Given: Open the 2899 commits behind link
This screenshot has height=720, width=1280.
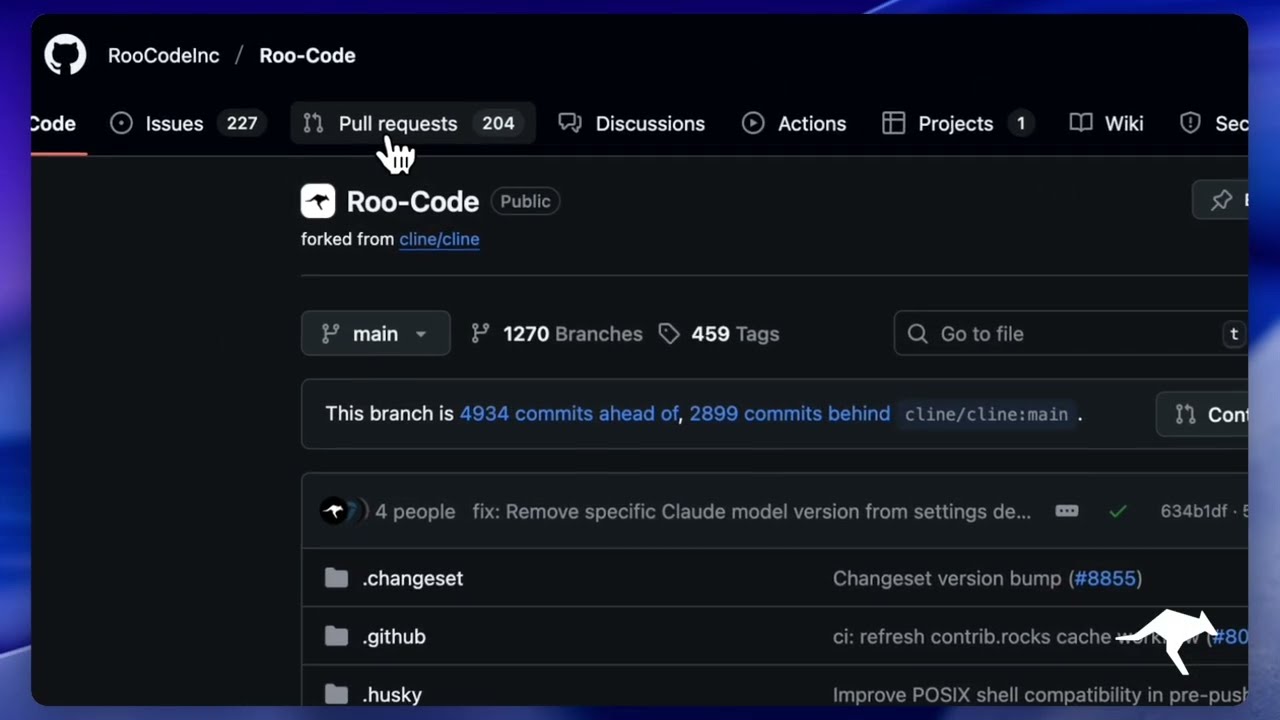Looking at the screenshot, I should (789, 414).
